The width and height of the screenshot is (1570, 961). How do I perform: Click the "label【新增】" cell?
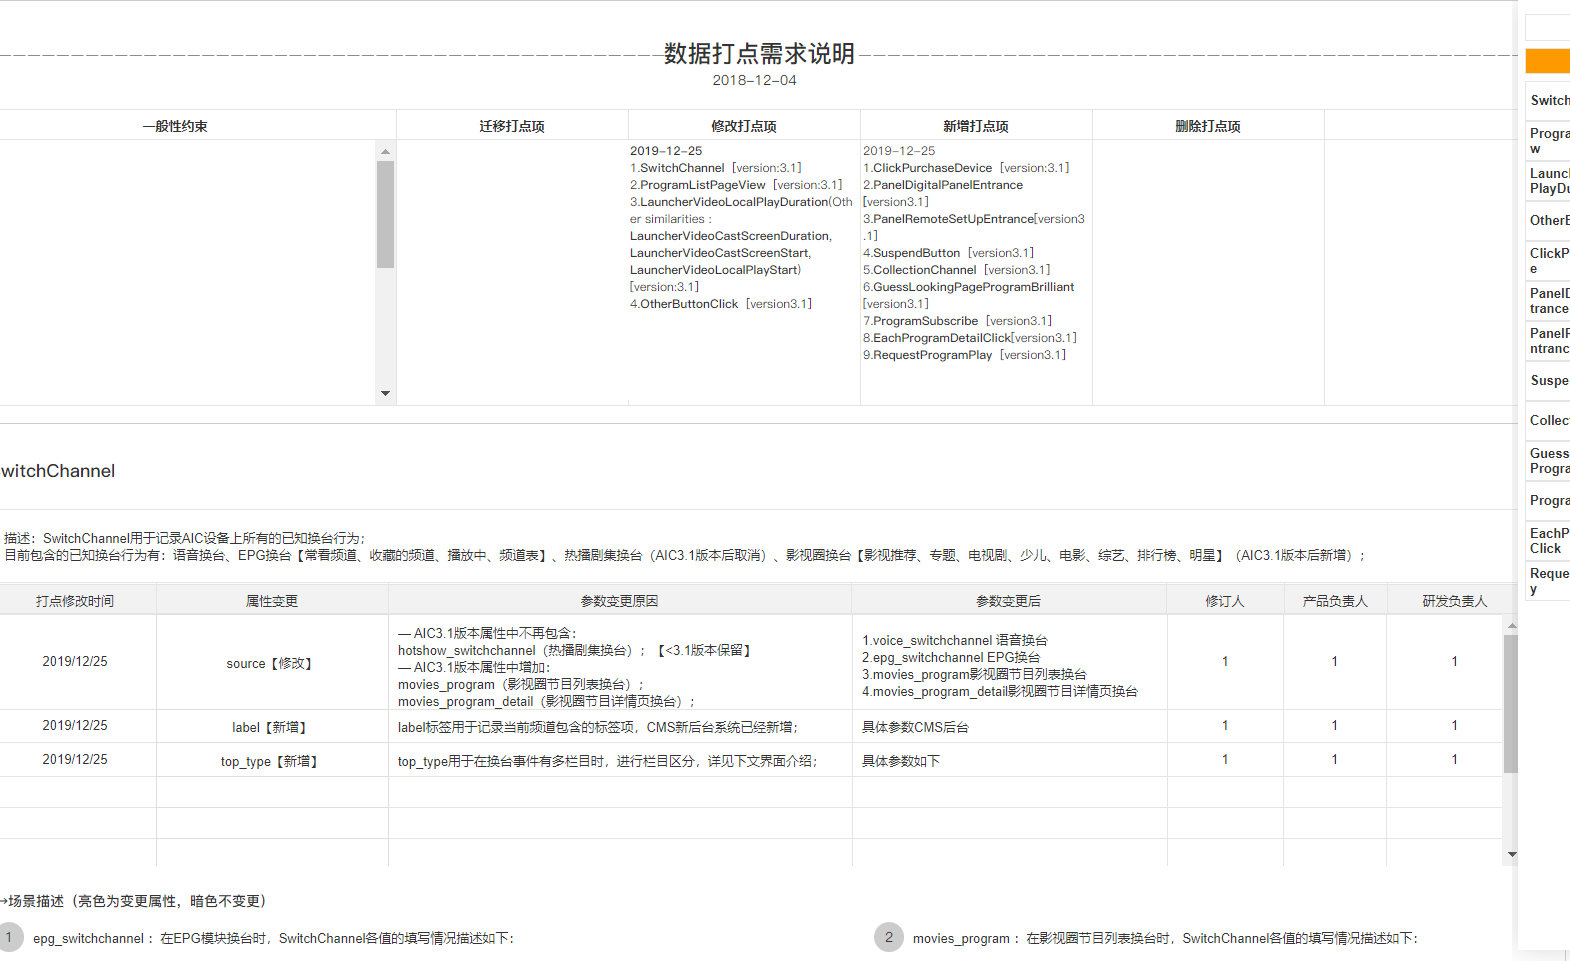pyautogui.click(x=272, y=727)
